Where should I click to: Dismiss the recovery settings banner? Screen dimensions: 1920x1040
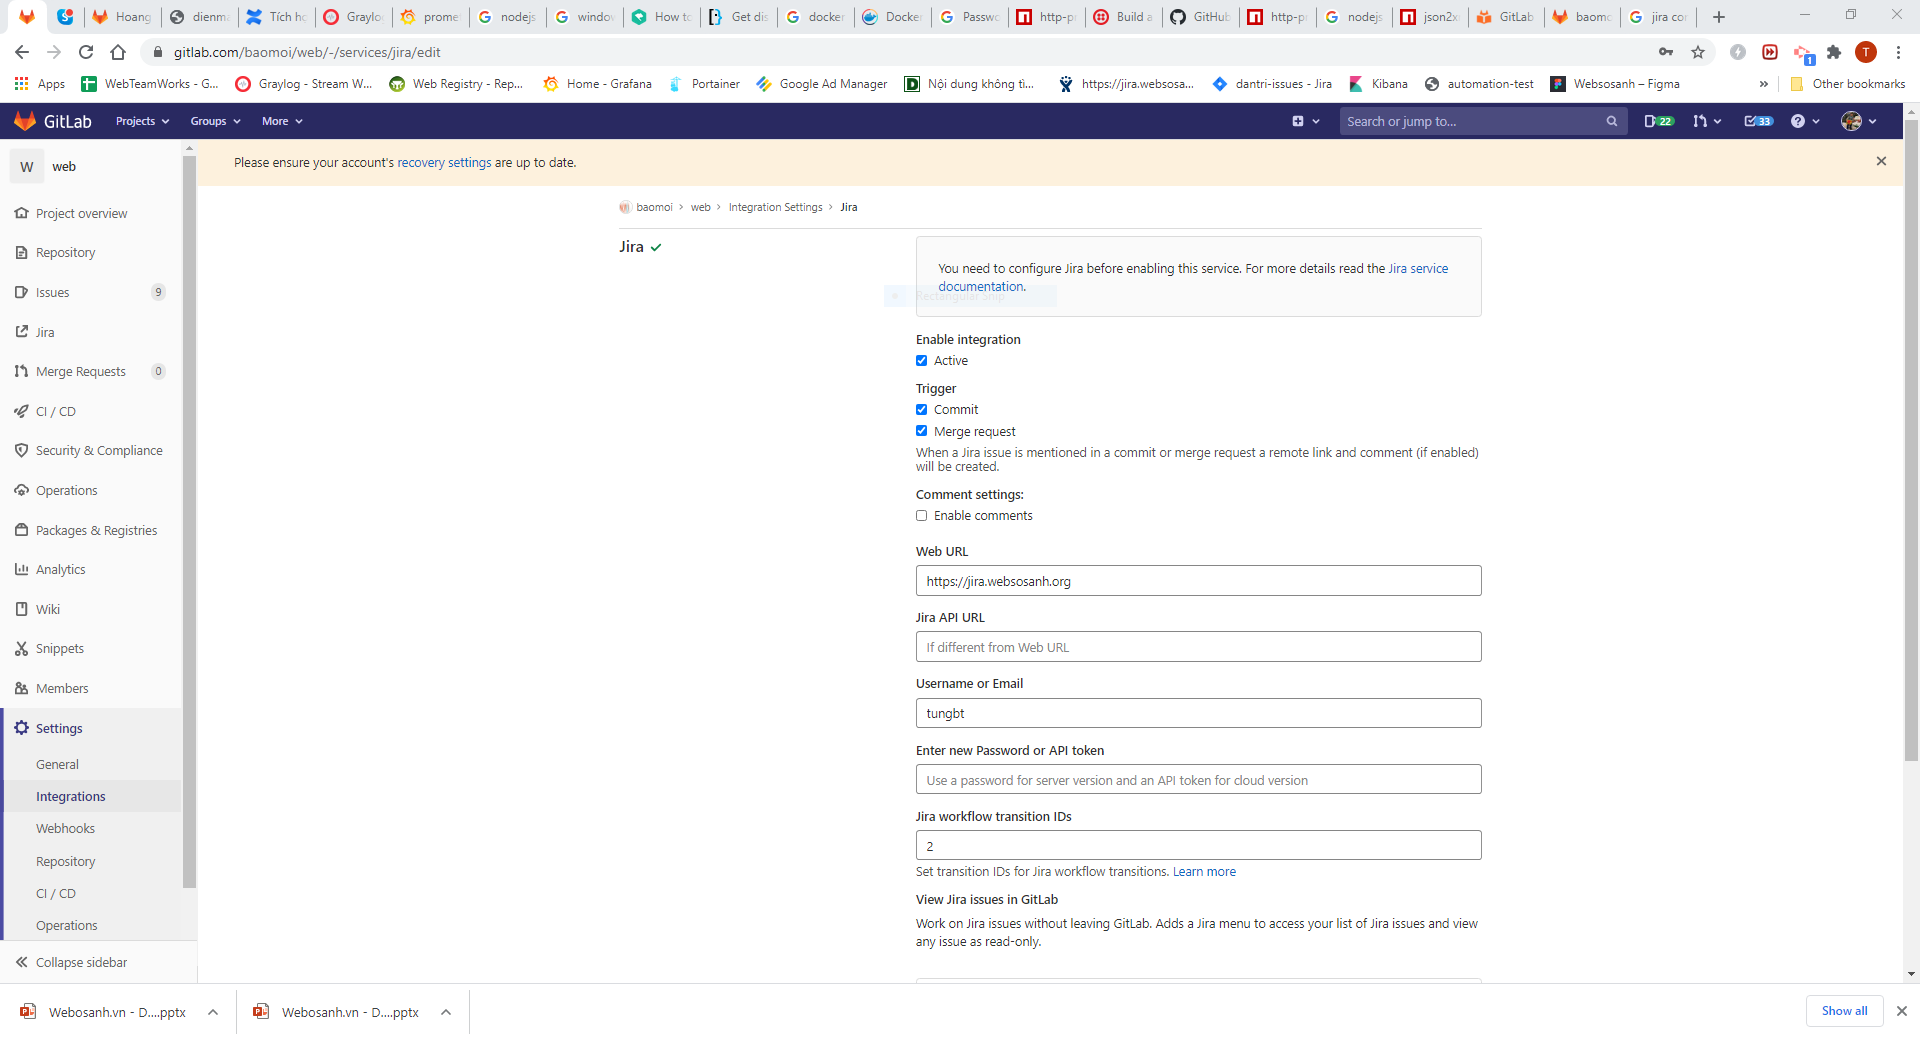[1881, 161]
